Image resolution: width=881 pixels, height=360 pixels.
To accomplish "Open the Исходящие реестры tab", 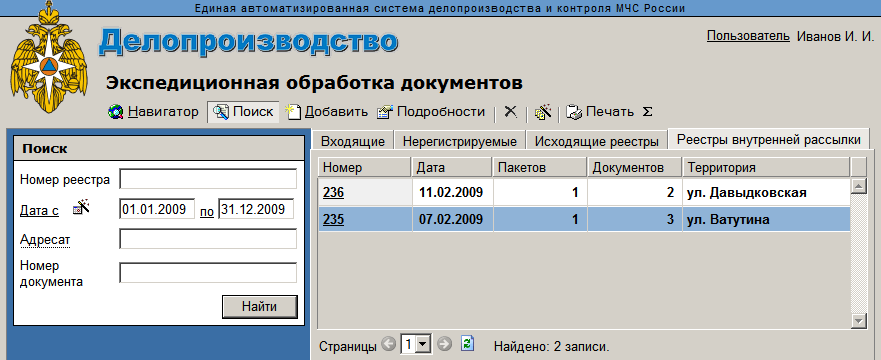I will (597, 141).
